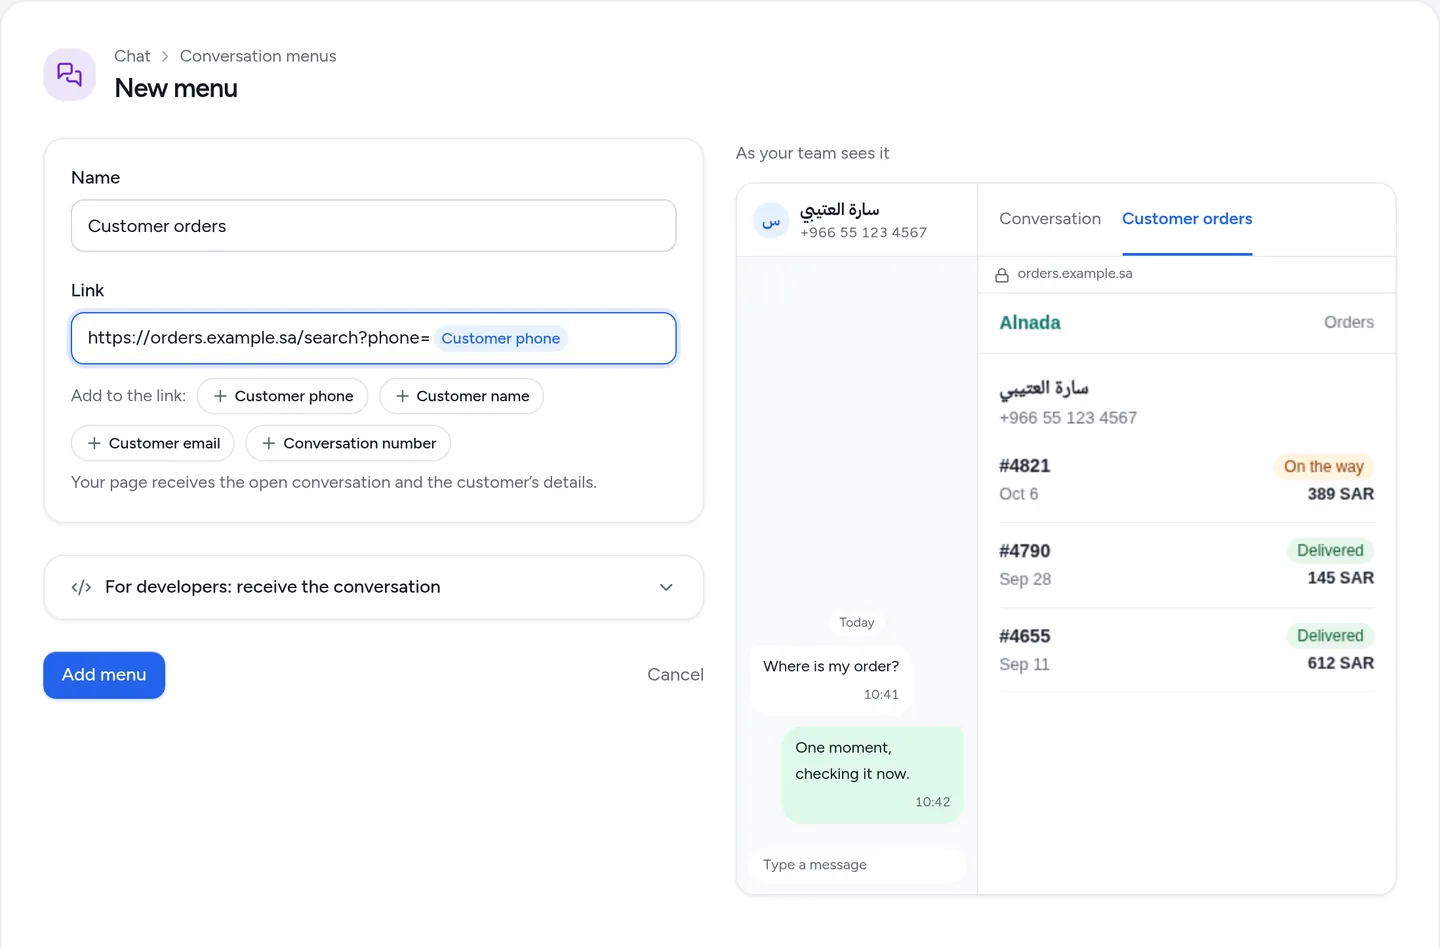Viewport: 1440px width, 948px height.
Task: Click For developers: receive the conversation title
Action: click(273, 587)
